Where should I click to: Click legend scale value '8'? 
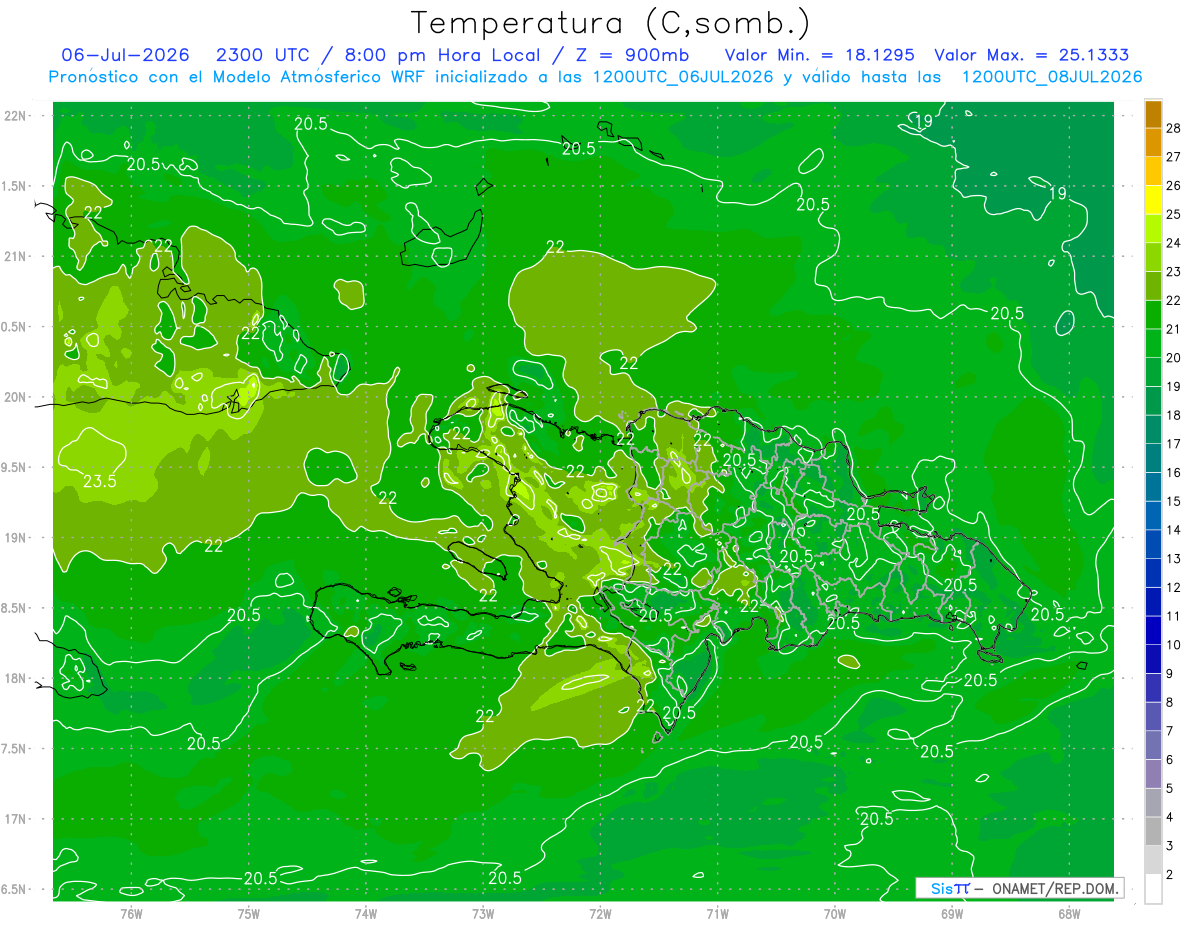(x=1170, y=702)
